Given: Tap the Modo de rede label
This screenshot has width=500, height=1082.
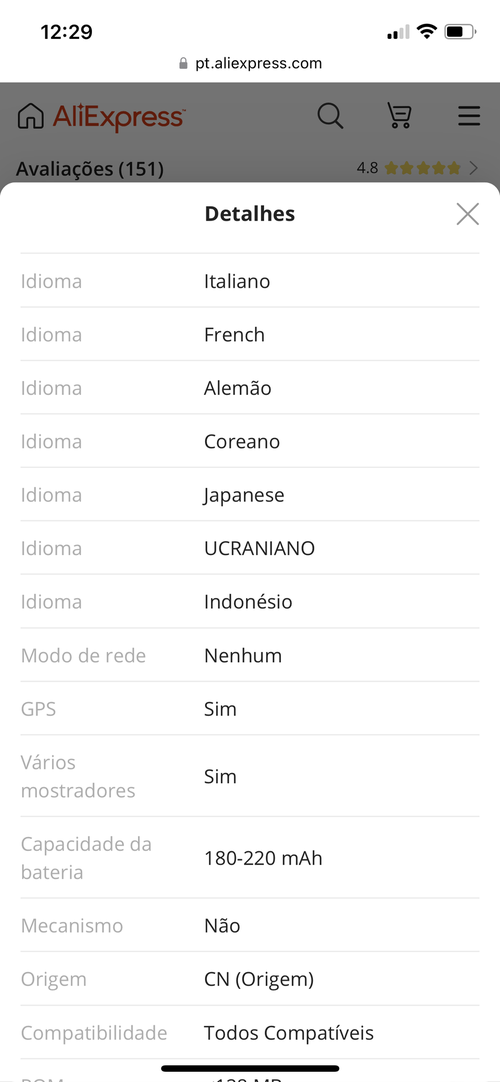Looking at the screenshot, I should (83, 656).
